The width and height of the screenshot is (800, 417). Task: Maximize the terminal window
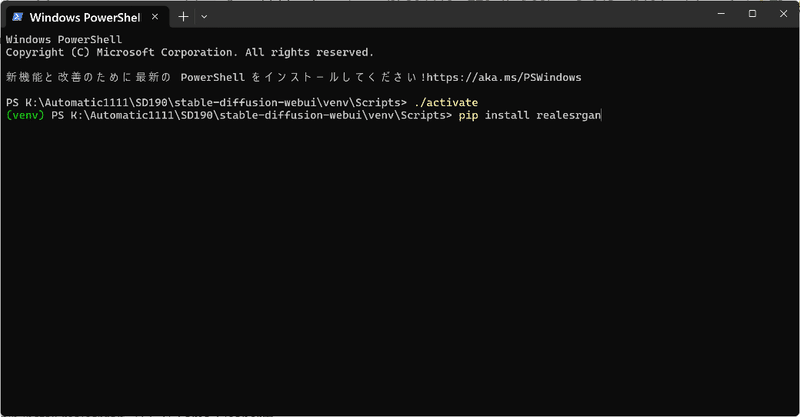point(752,14)
